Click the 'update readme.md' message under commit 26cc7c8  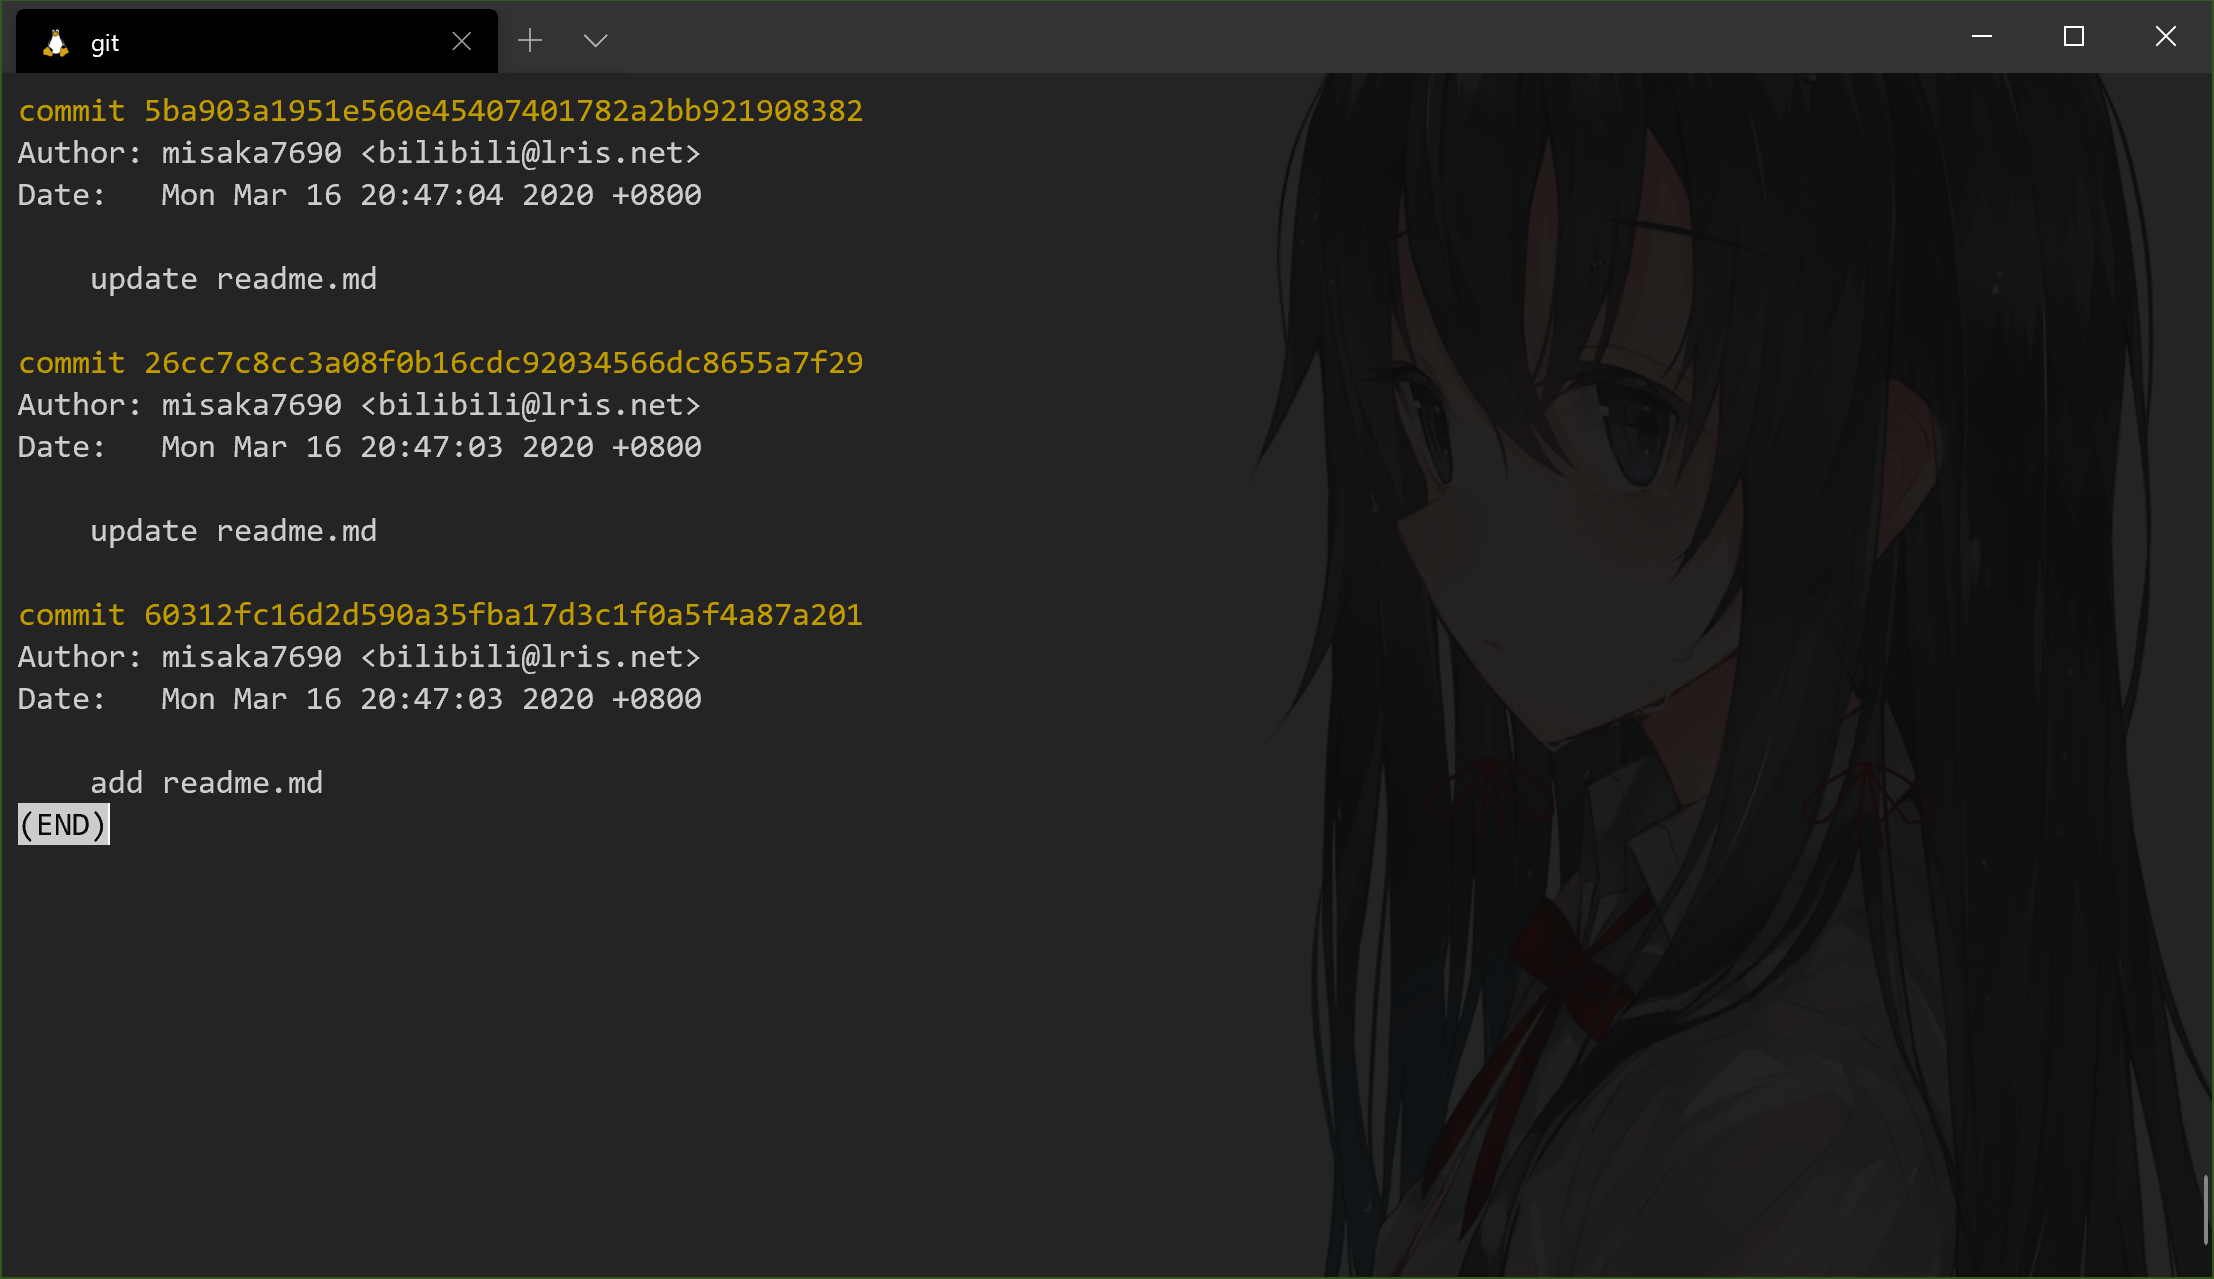[234, 530]
